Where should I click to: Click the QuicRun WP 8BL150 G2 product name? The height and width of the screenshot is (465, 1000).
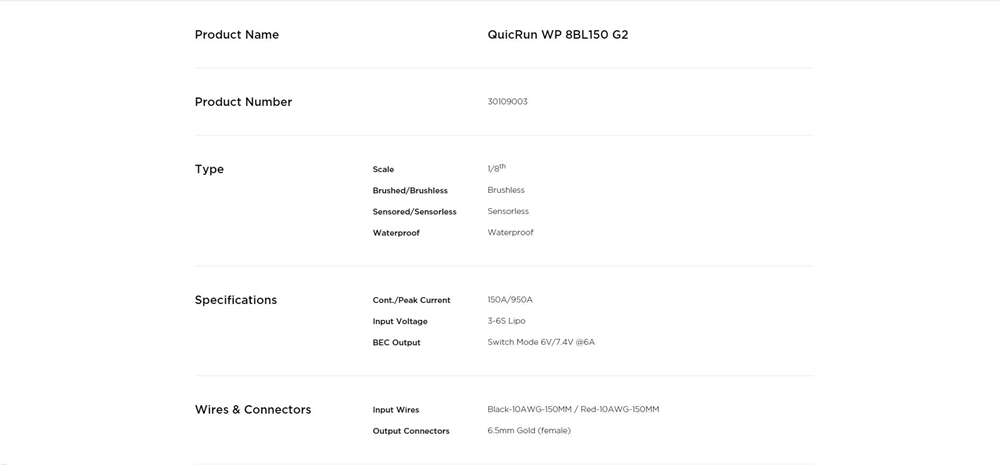click(557, 35)
